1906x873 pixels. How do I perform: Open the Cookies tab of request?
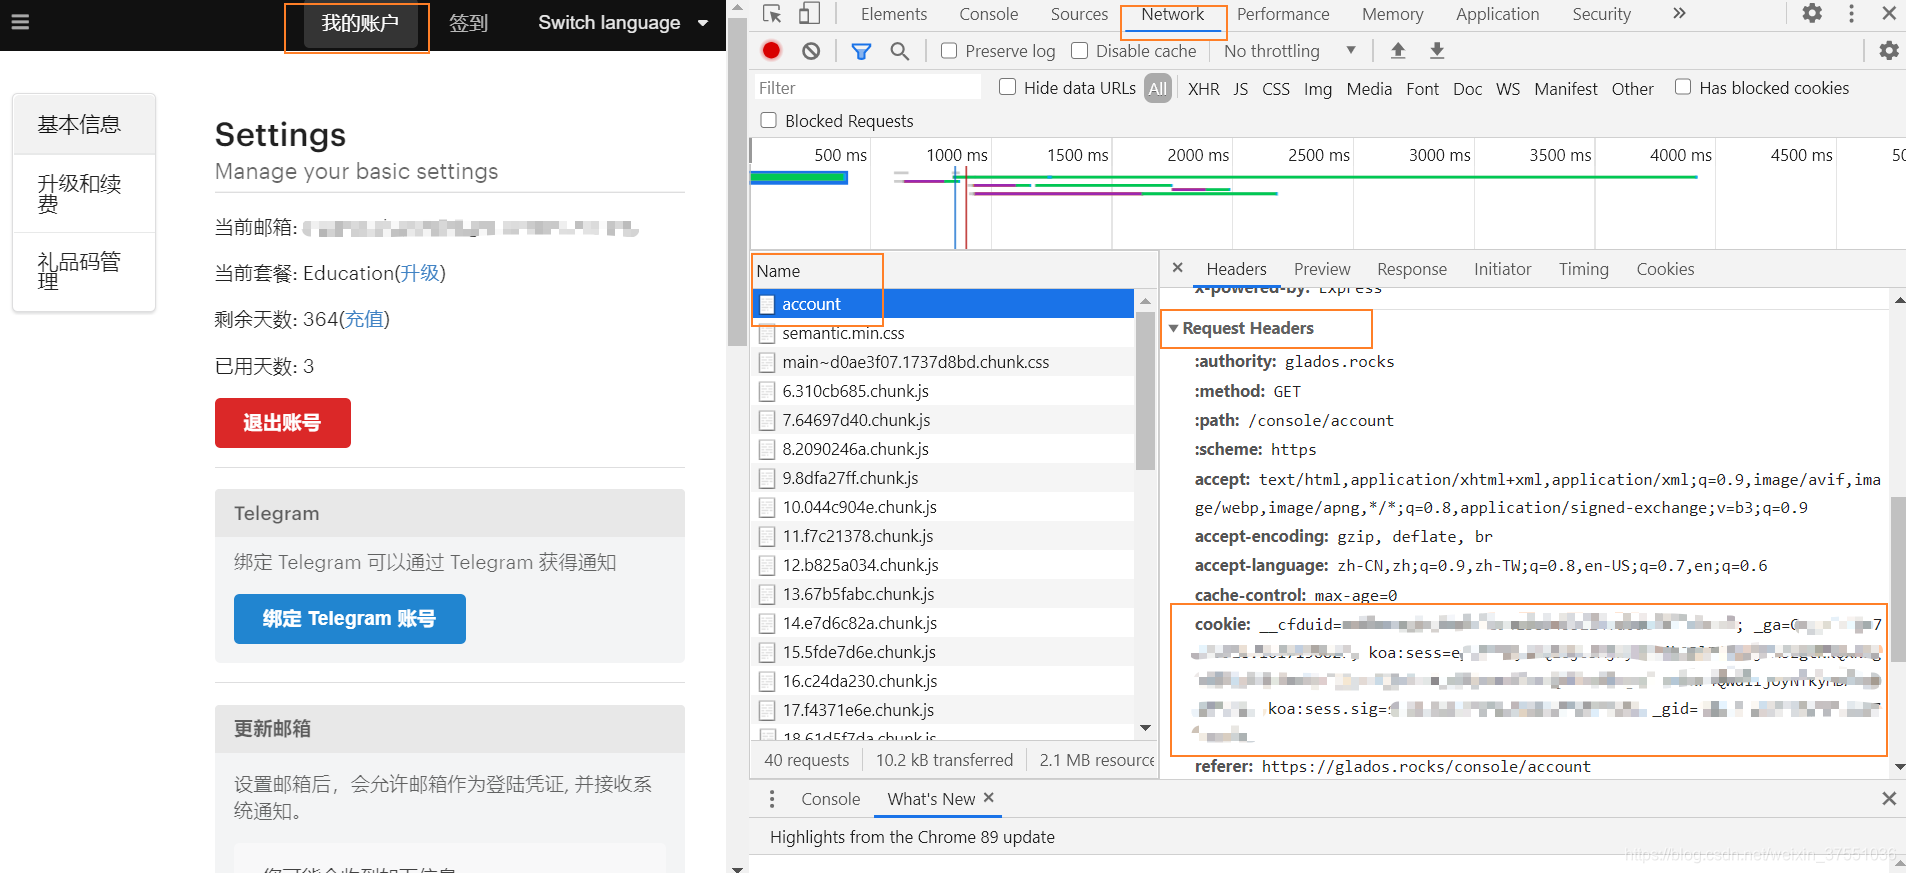click(x=1665, y=269)
